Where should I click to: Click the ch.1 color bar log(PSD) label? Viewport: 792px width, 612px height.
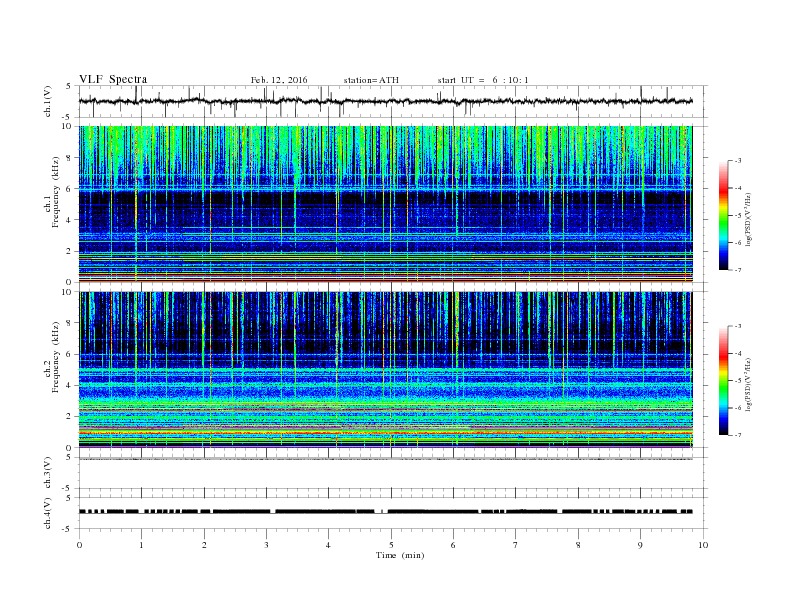click(748, 220)
